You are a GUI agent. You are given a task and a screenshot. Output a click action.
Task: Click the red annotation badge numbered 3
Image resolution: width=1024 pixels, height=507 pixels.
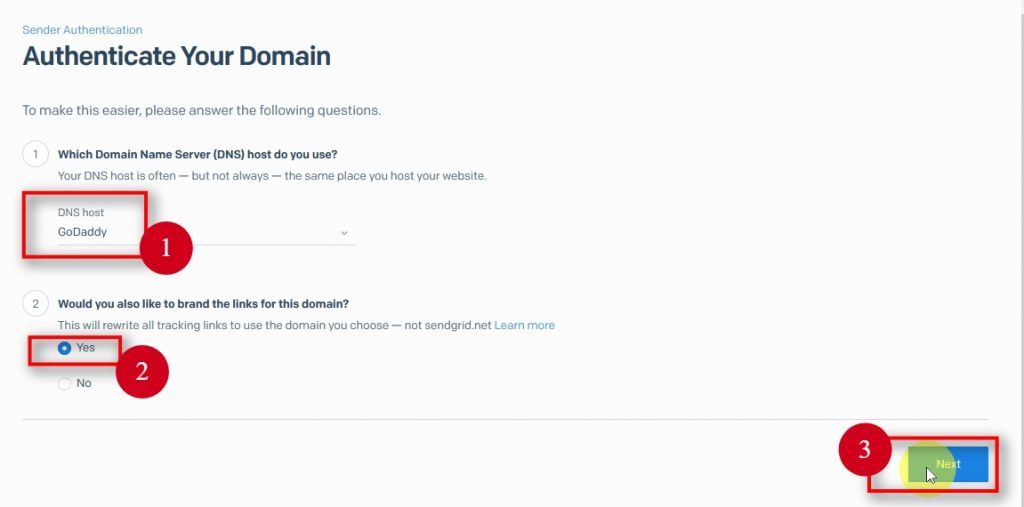click(864, 451)
